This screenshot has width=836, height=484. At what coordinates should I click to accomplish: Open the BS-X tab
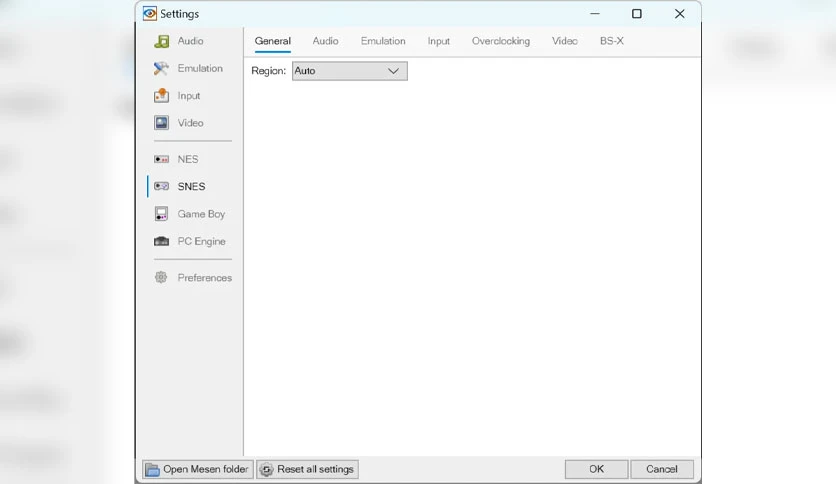(x=612, y=41)
